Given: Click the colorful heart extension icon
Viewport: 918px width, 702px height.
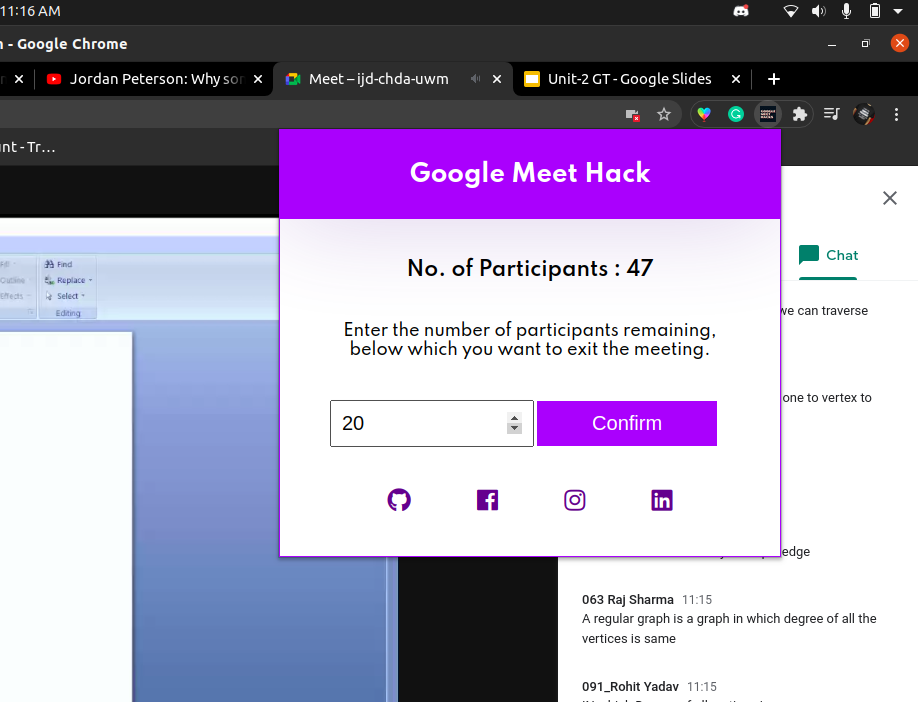Looking at the screenshot, I should click(704, 114).
